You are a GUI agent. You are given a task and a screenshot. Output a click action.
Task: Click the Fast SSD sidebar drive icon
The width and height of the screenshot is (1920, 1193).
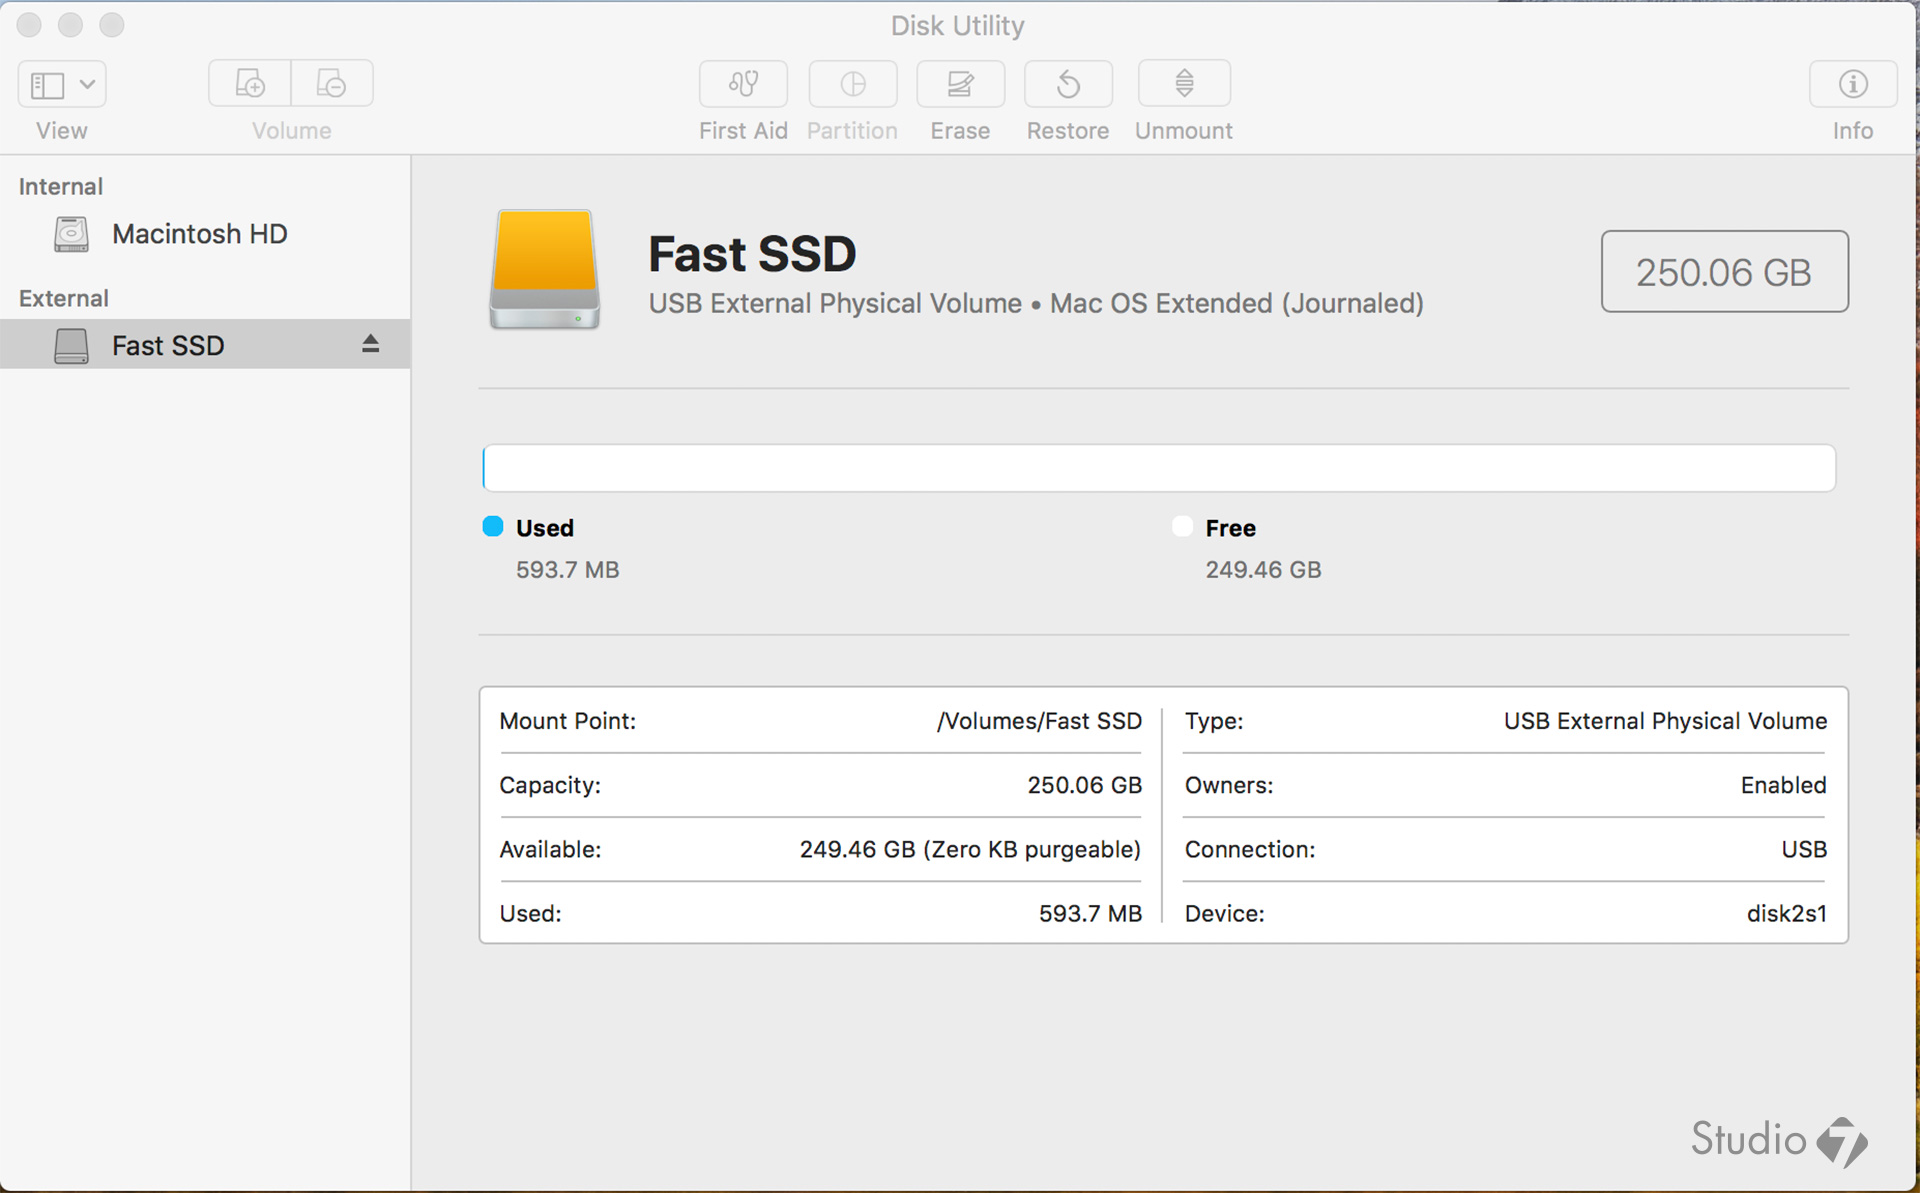(71, 346)
